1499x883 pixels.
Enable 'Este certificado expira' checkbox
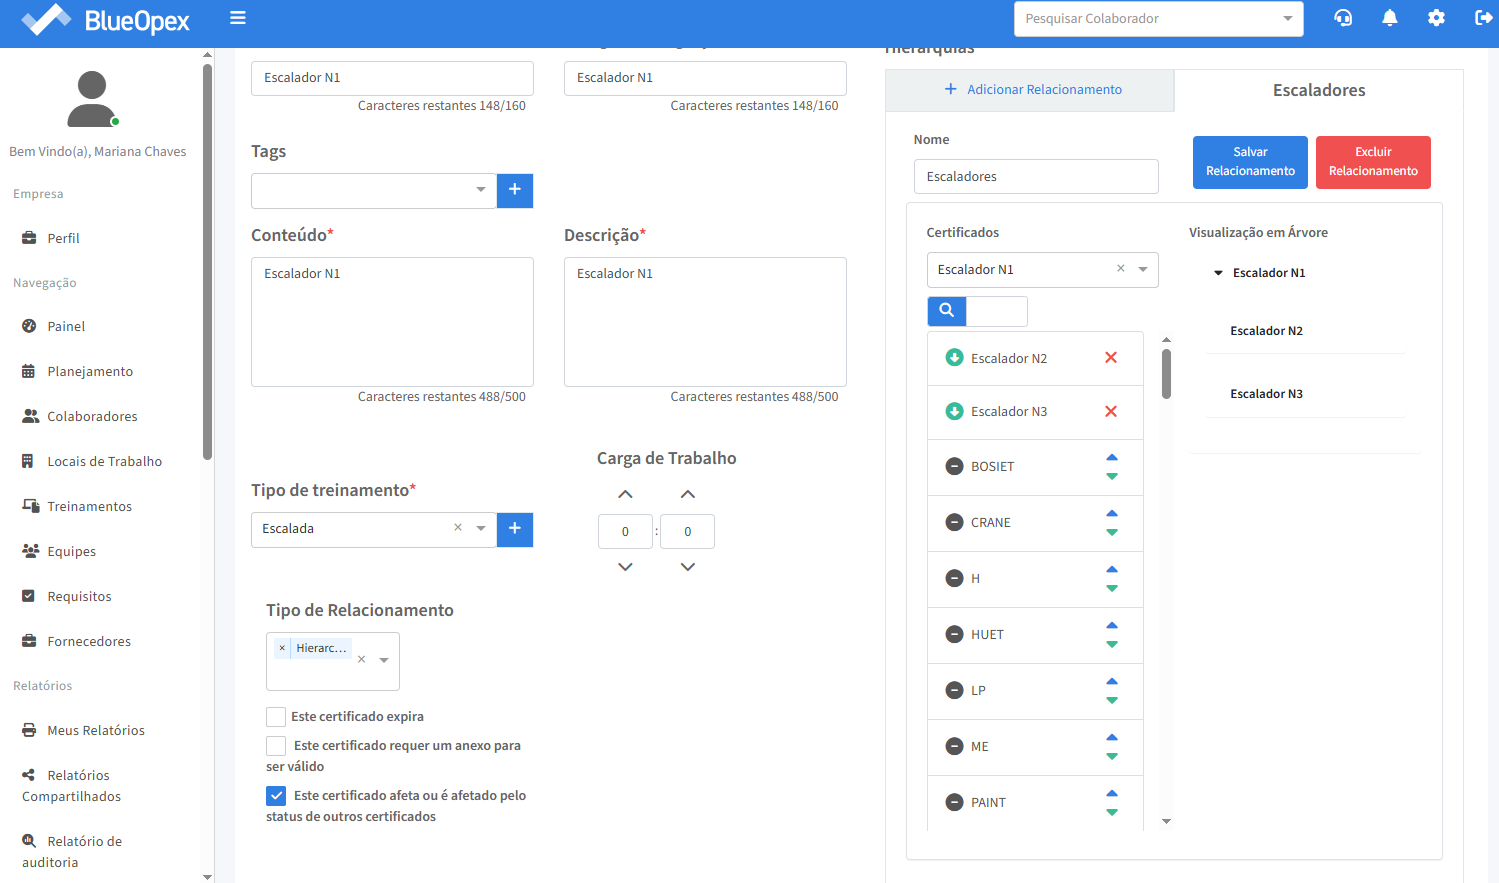[x=276, y=717]
